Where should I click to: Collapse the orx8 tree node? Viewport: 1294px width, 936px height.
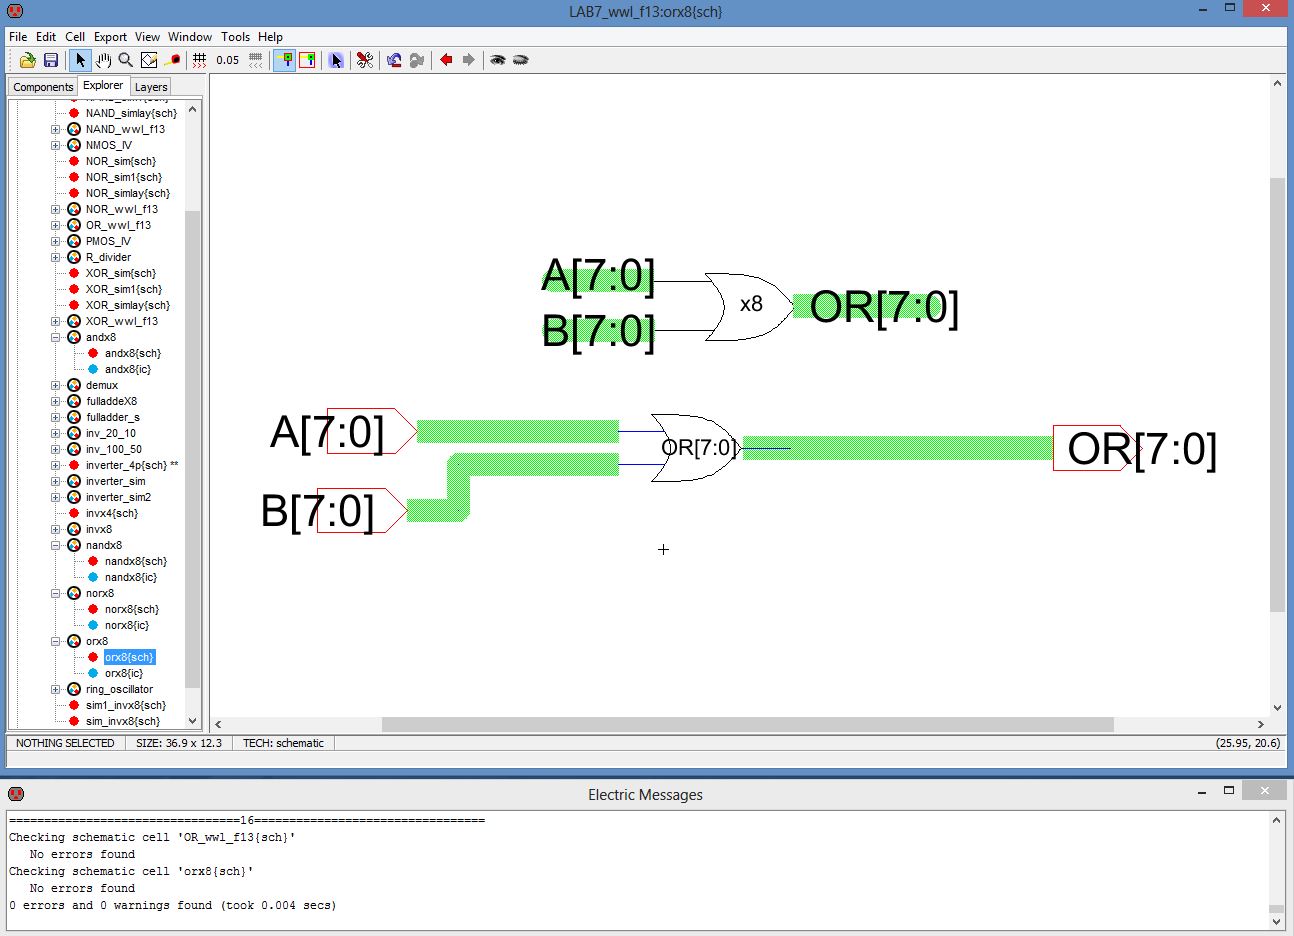[x=56, y=641]
